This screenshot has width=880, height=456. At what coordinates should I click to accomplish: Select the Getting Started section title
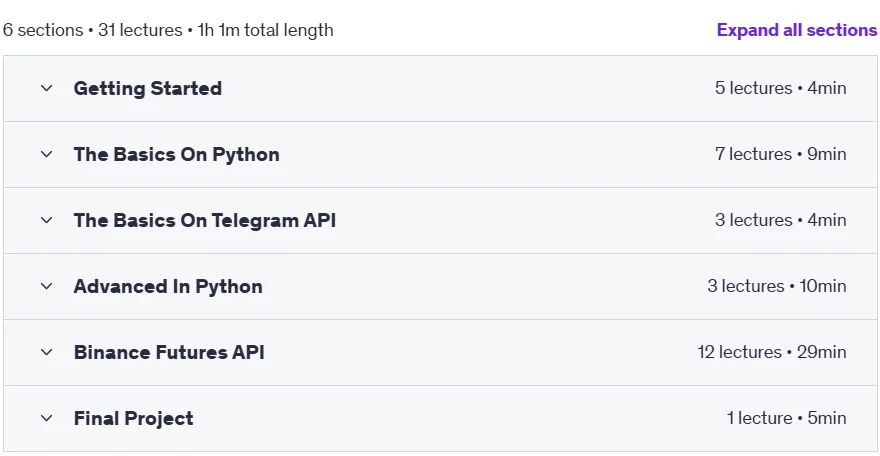[148, 89]
